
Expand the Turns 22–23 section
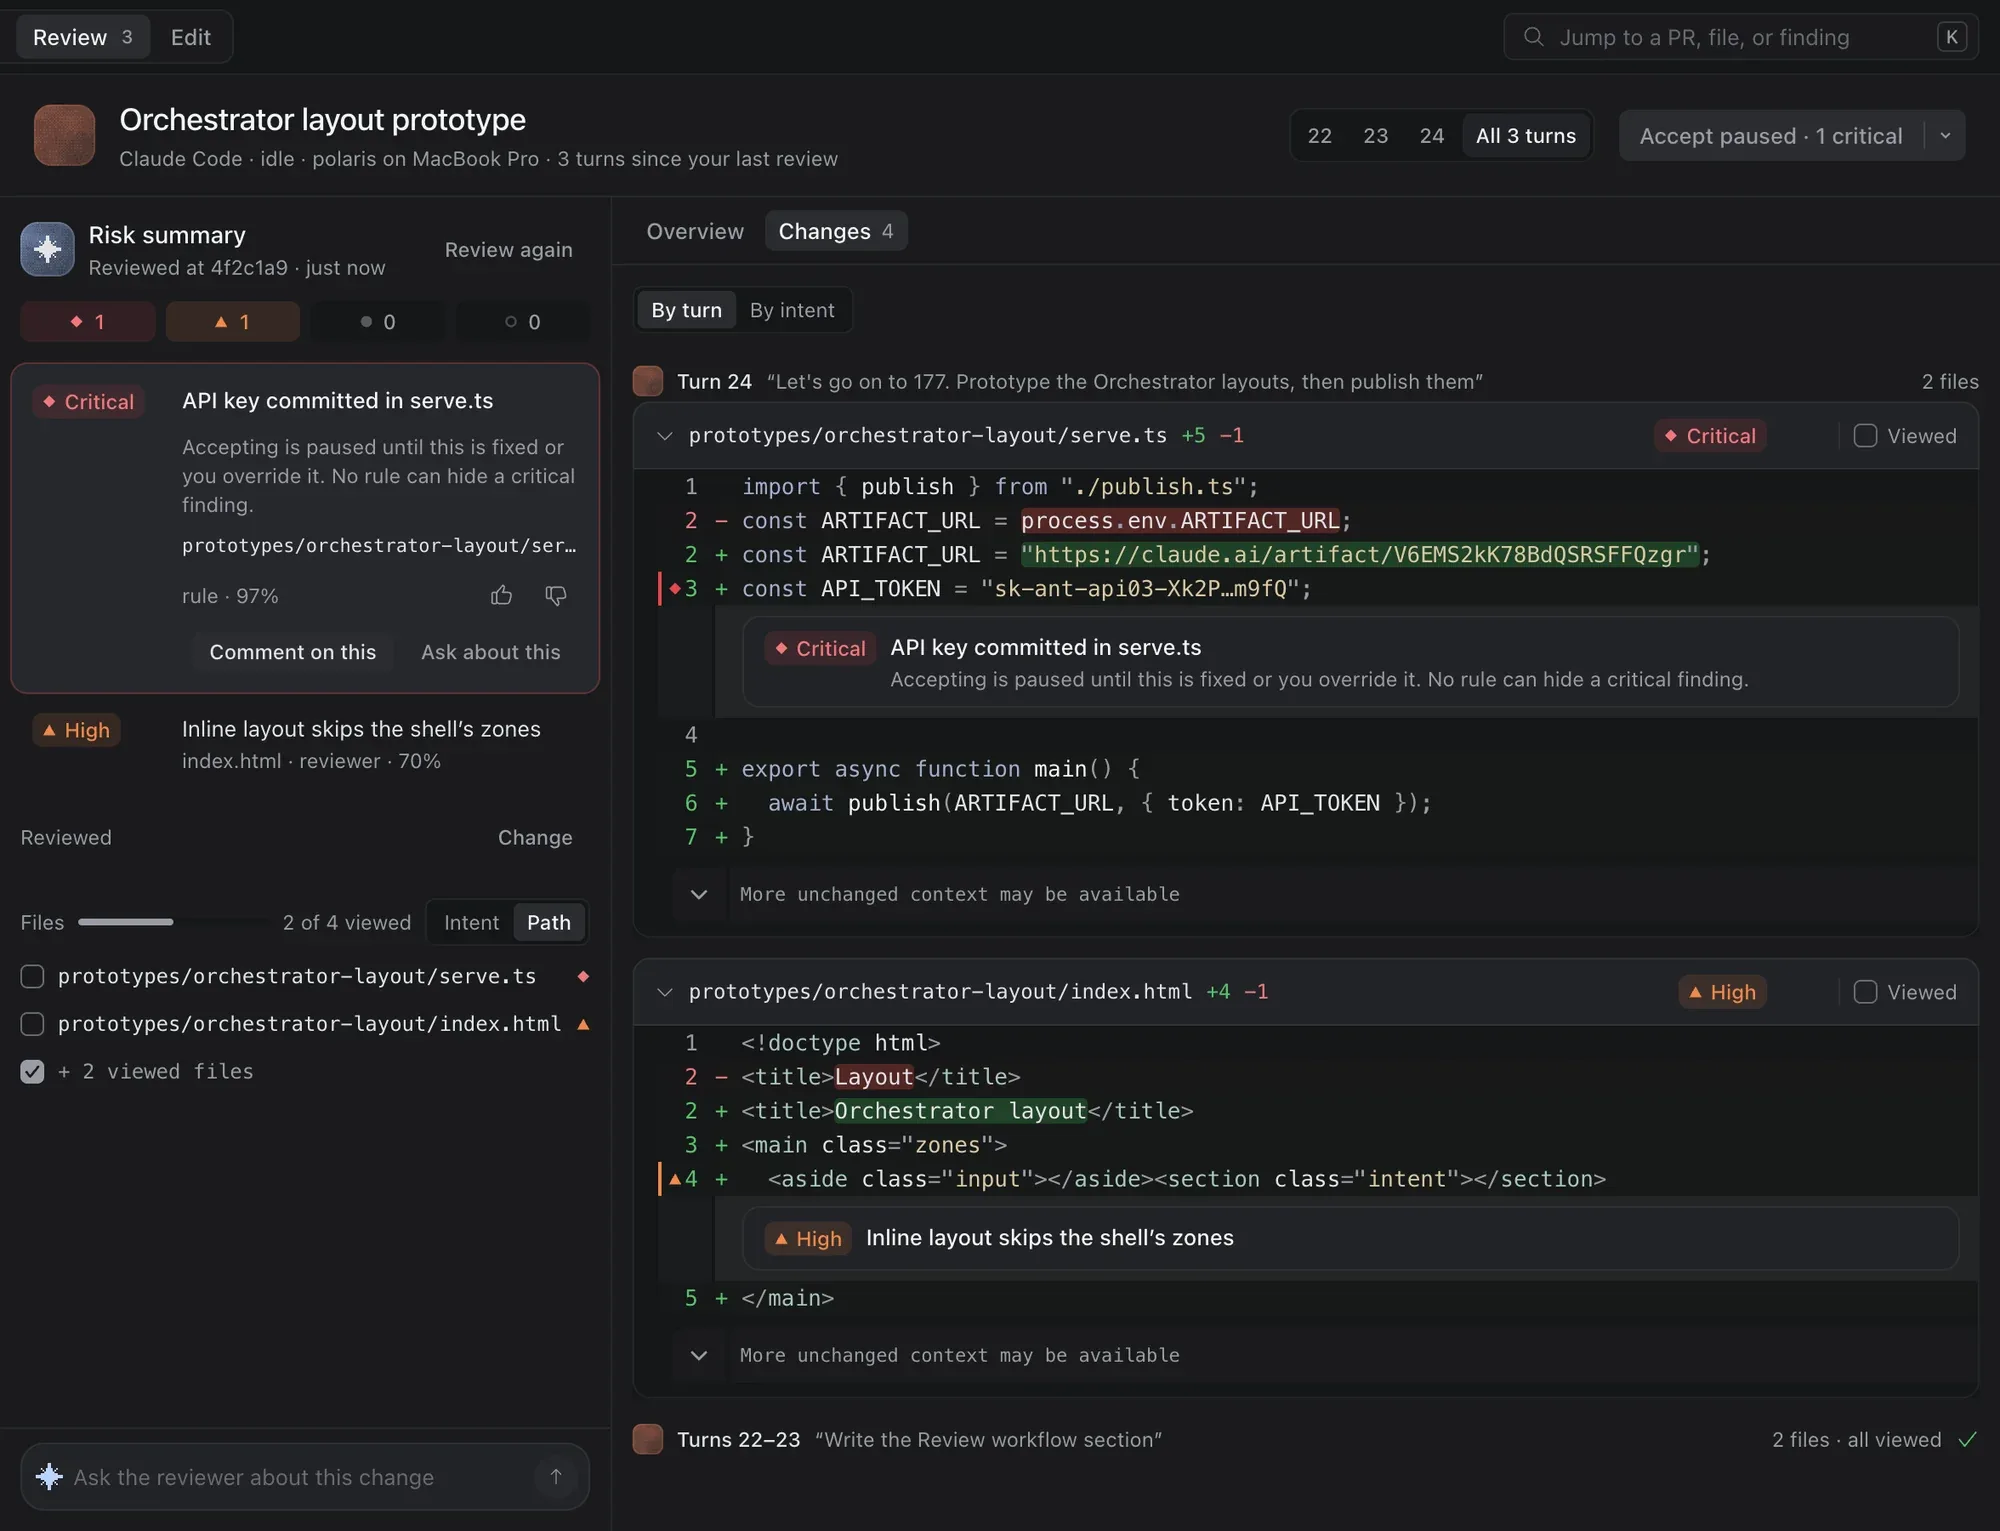click(x=1305, y=1439)
